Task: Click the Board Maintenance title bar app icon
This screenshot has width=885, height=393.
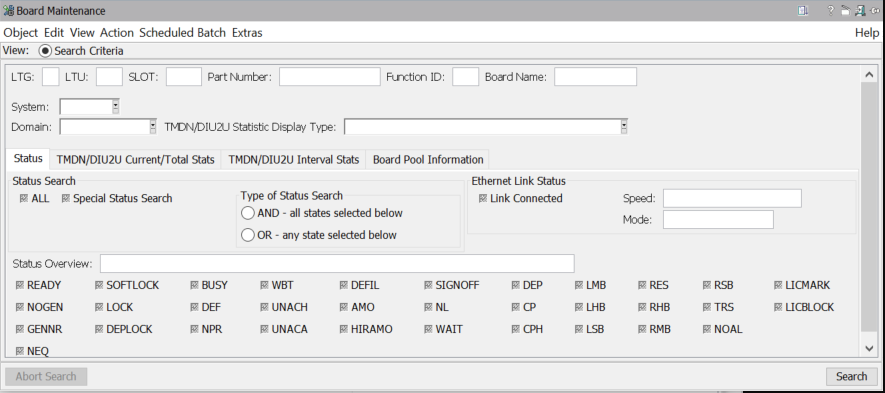Action: [8, 11]
